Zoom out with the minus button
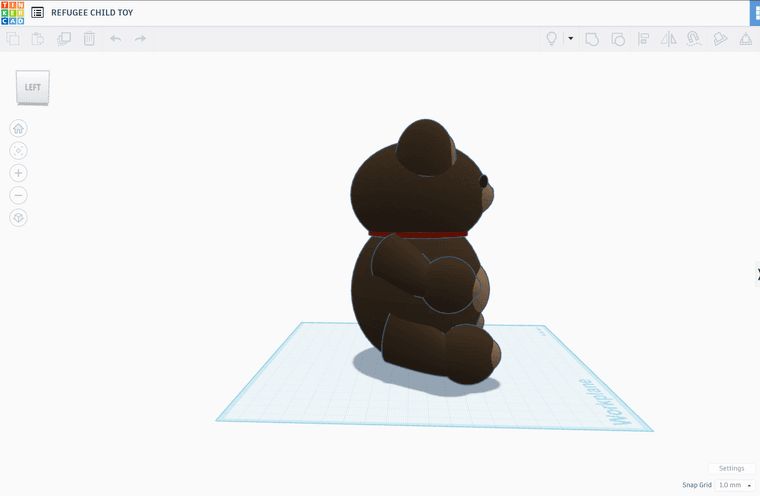The image size is (760, 496). point(18,195)
